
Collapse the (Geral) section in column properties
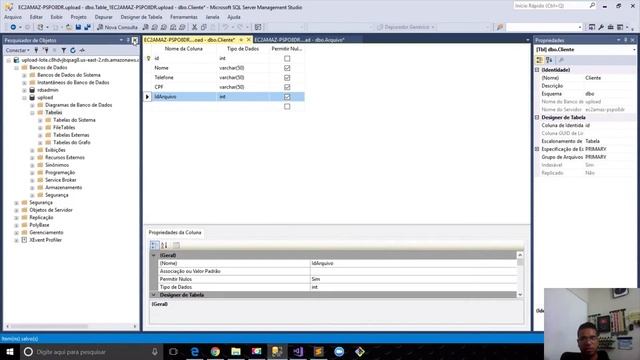154,255
